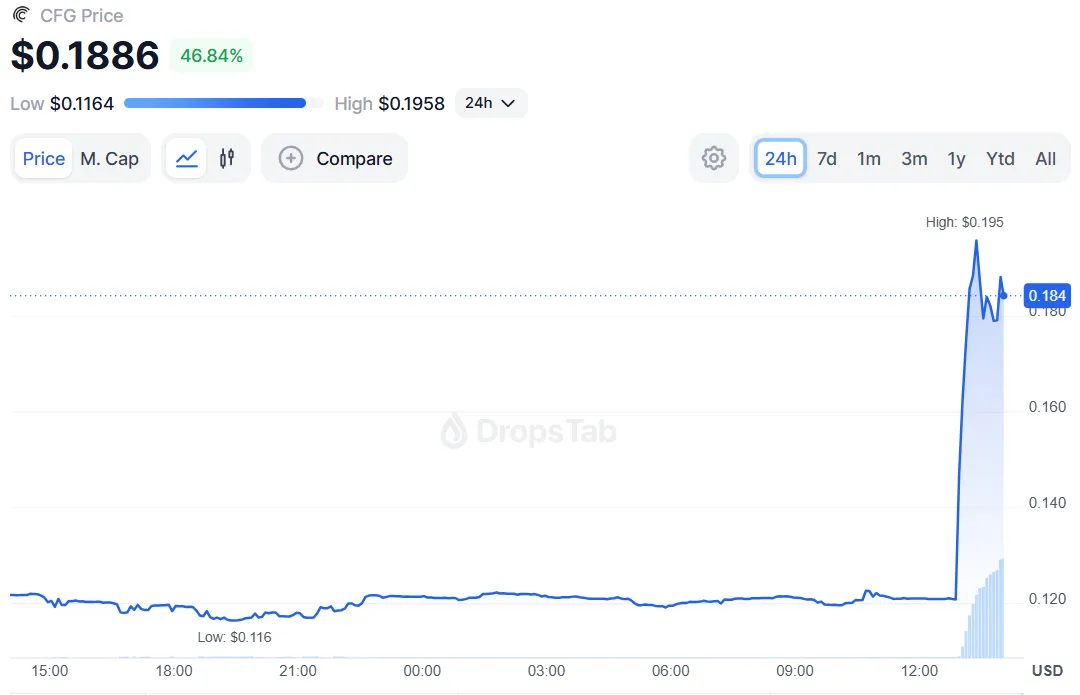Switch to candlestick chart view
1080x695 pixels.
[227, 158]
